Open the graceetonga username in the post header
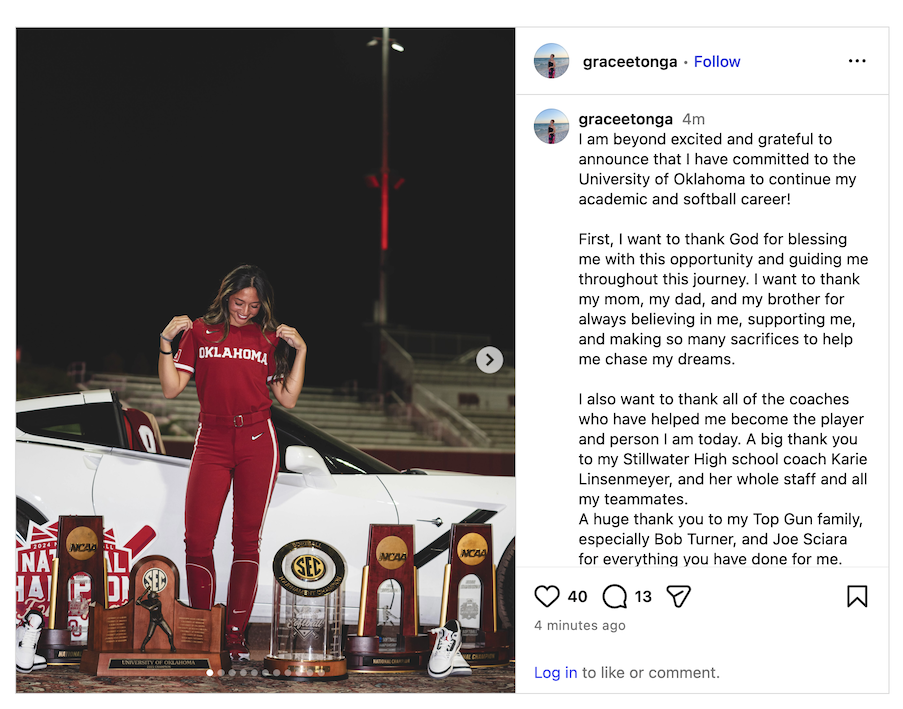The image size is (903, 709). click(629, 62)
